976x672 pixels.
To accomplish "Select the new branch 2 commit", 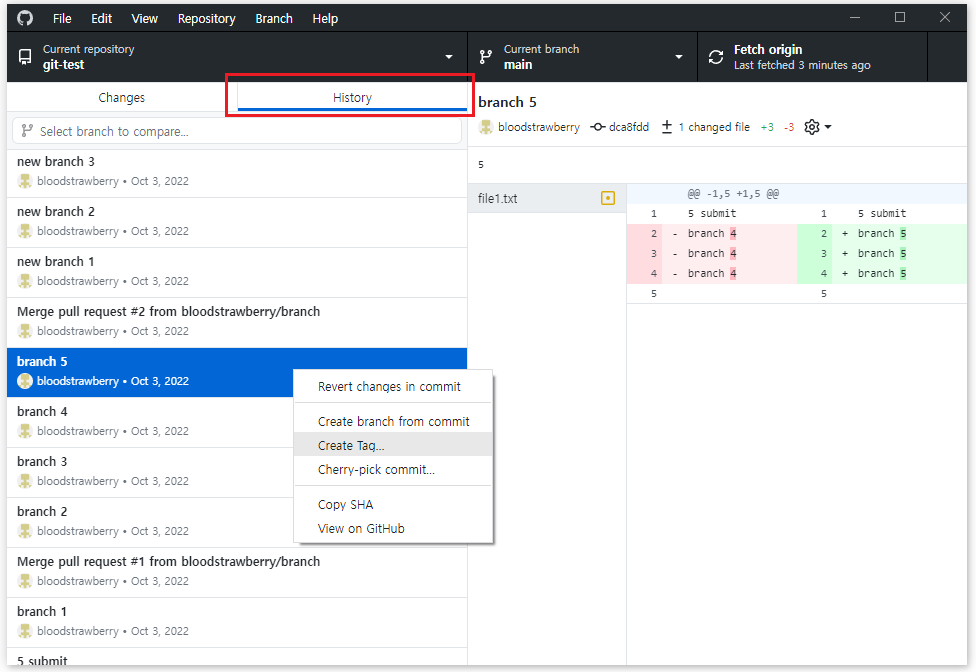I will (x=237, y=223).
